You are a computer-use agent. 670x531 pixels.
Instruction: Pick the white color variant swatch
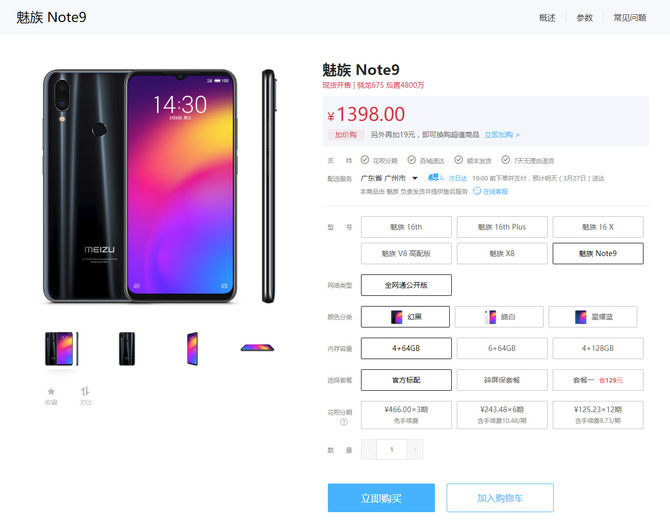tap(499, 317)
